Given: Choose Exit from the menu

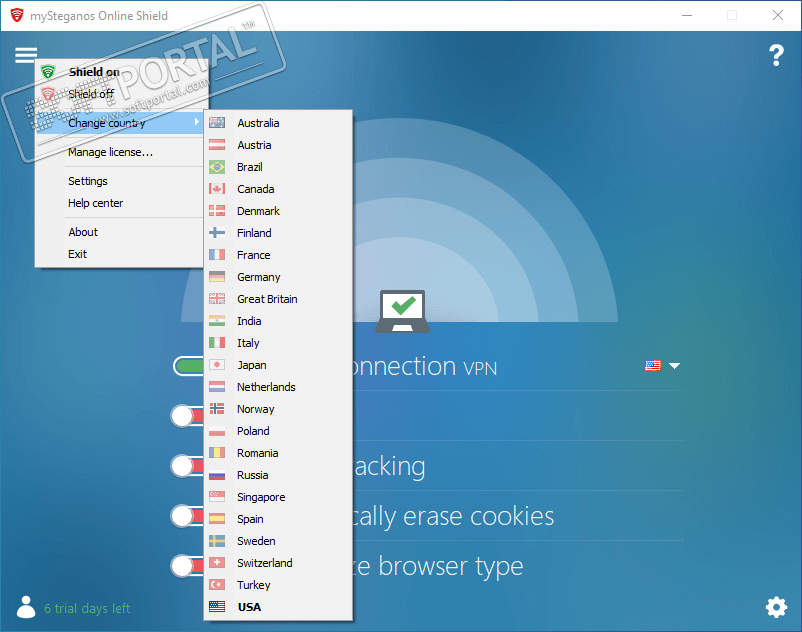Looking at the screenshot, I should [x=120, y=254].
